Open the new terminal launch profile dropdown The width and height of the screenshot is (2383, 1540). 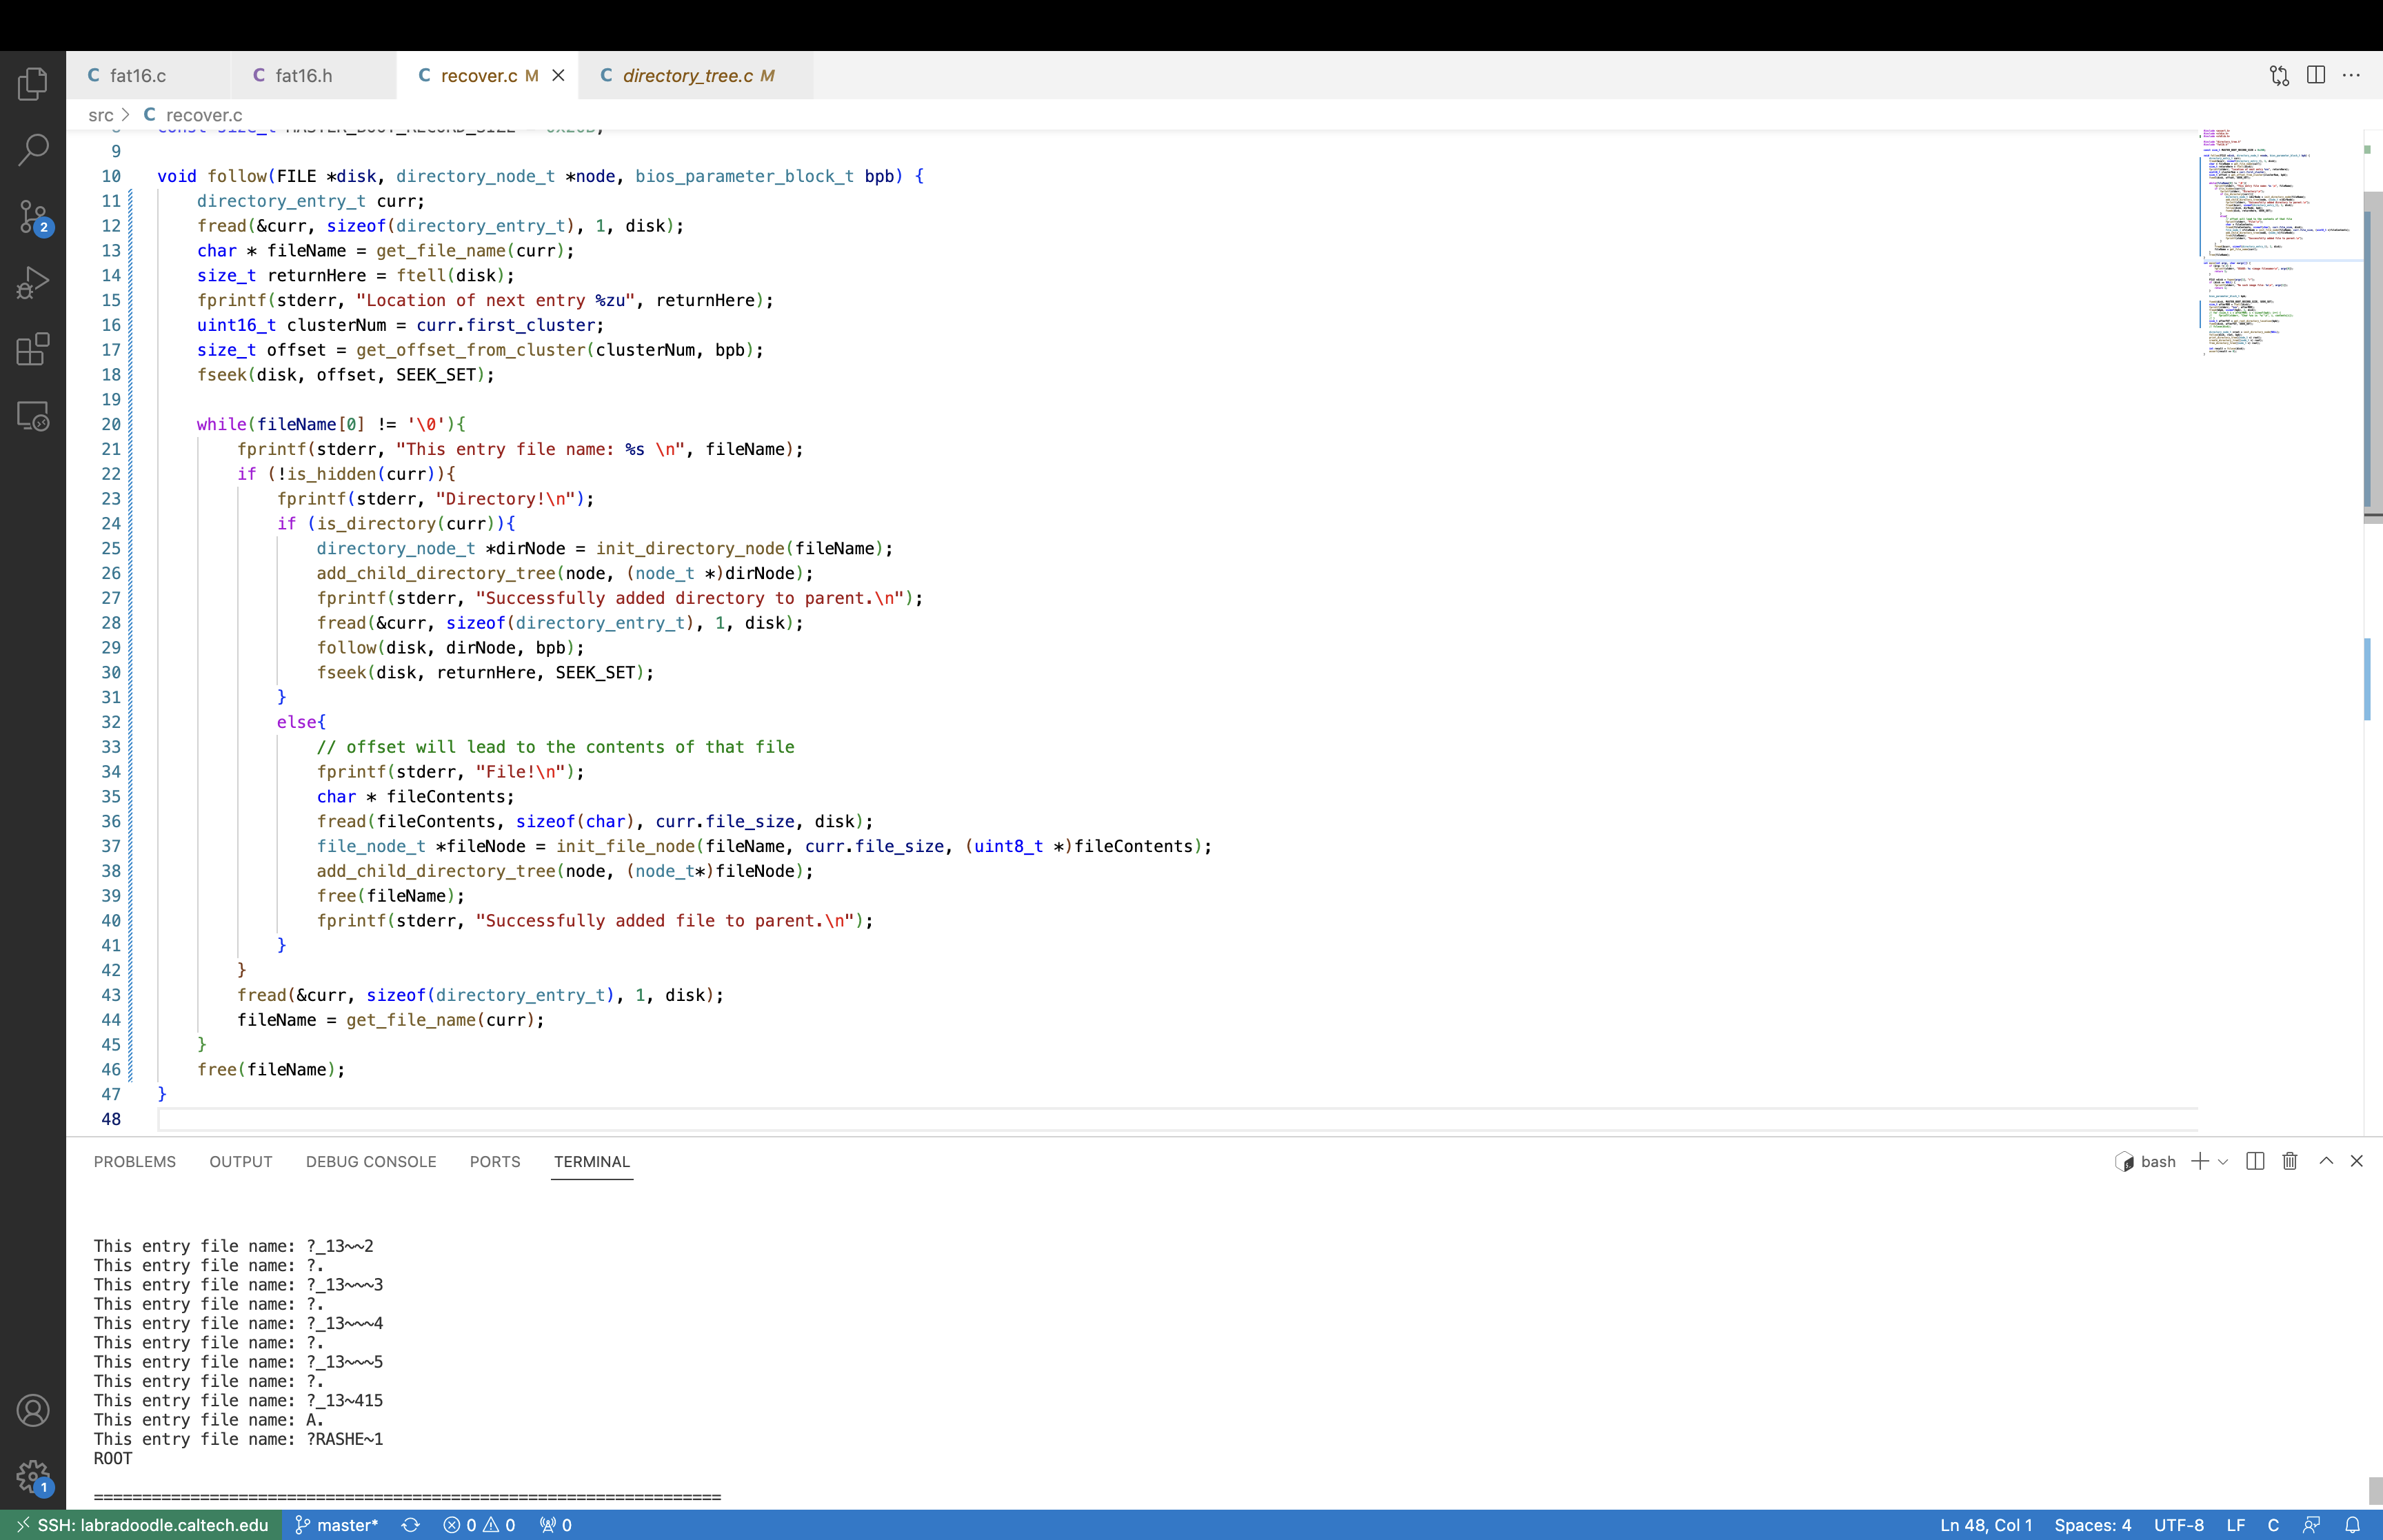tap(2223, 1162)
